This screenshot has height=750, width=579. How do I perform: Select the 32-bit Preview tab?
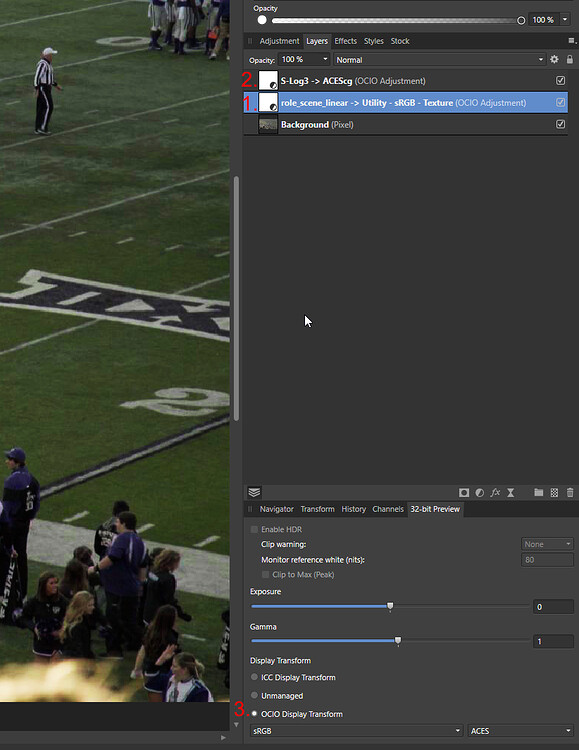pos(434,509)
